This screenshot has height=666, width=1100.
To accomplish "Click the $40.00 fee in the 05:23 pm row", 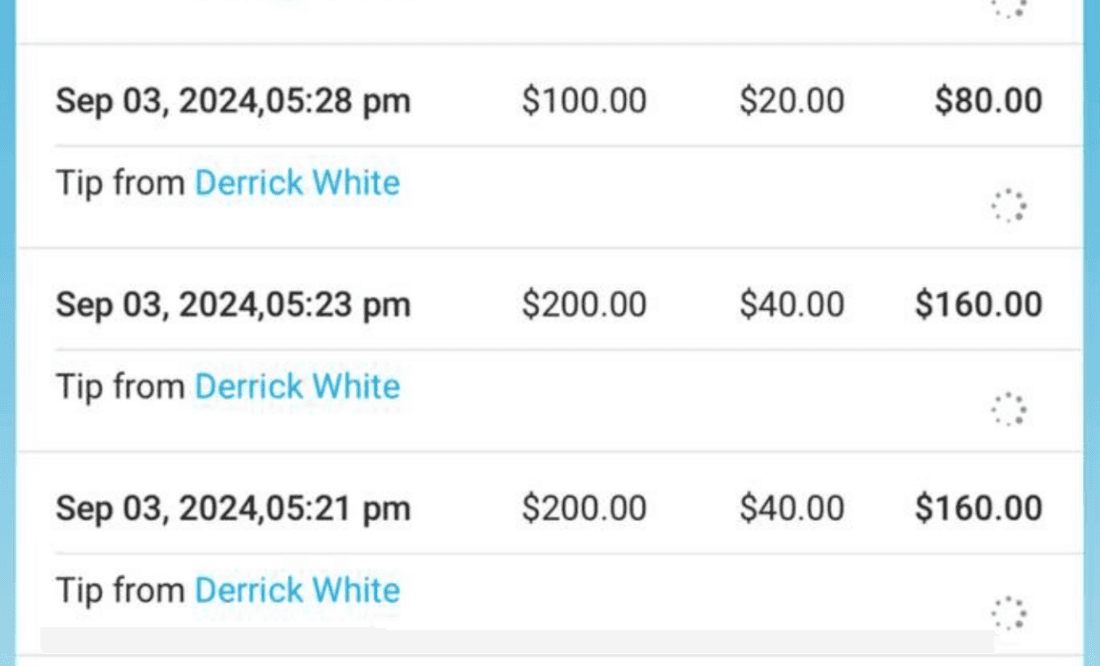I will [x=791, y=305].
